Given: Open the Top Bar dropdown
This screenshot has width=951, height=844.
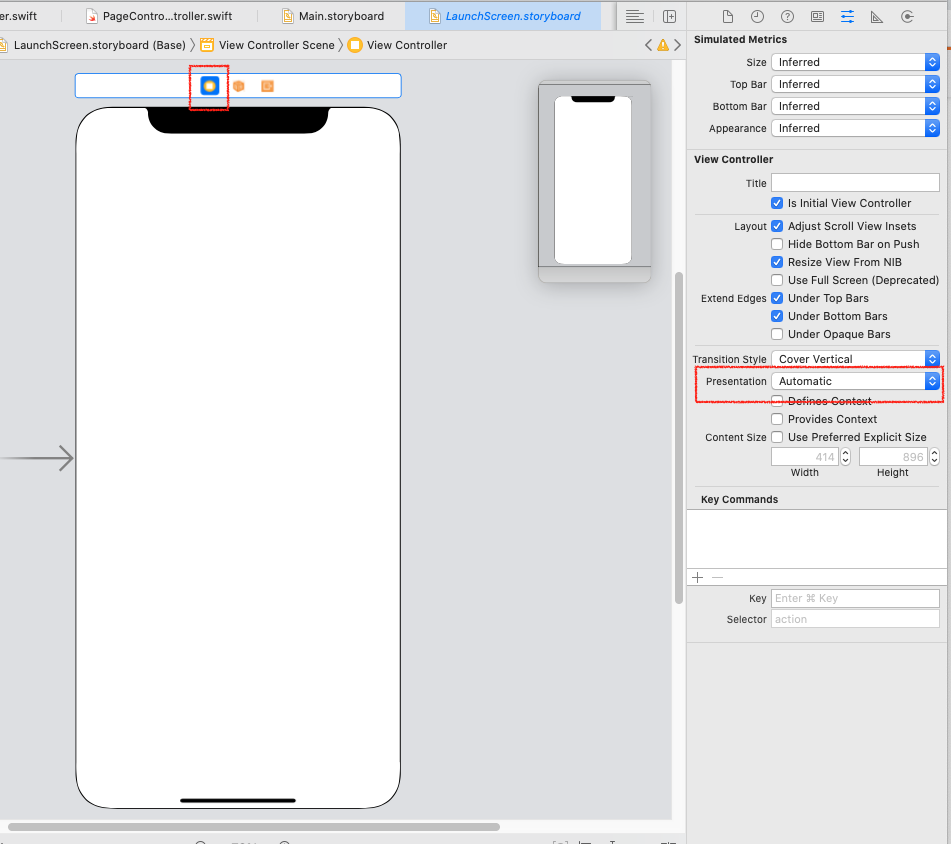Looking at the screenshot, I should tap(855, 84).
